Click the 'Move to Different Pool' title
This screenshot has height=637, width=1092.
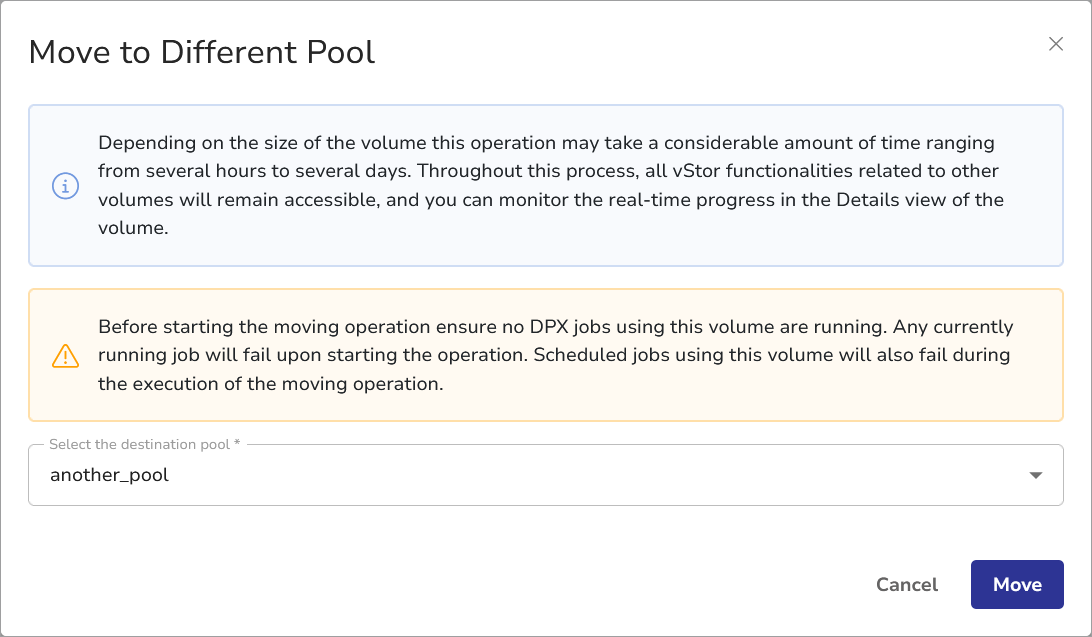202,52
